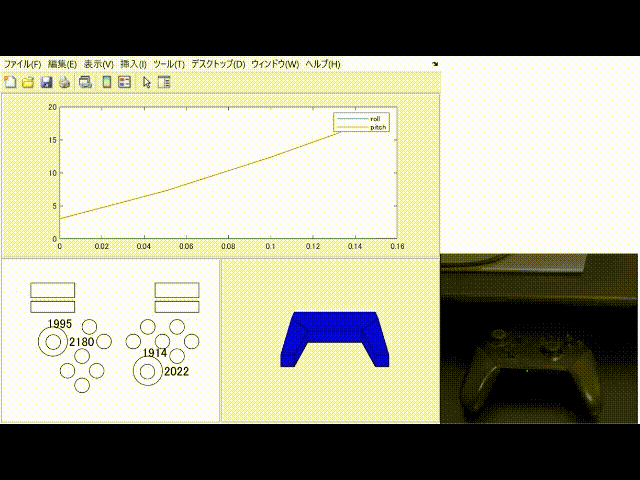The height and width of the screenshot is (480, 640).
Task: Click the x-axis tick label 0.02
Action: click(102, 247)
